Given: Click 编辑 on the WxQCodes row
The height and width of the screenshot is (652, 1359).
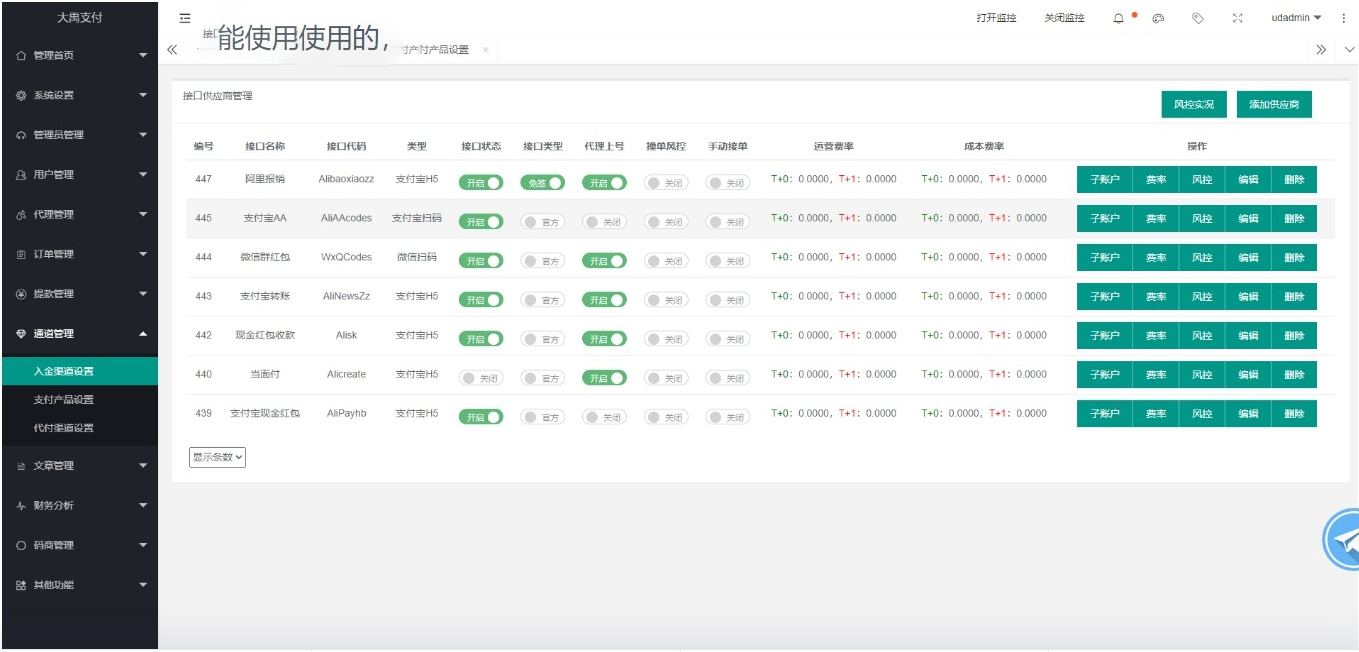Looking at the screenshot, I should pos(1248,257).
